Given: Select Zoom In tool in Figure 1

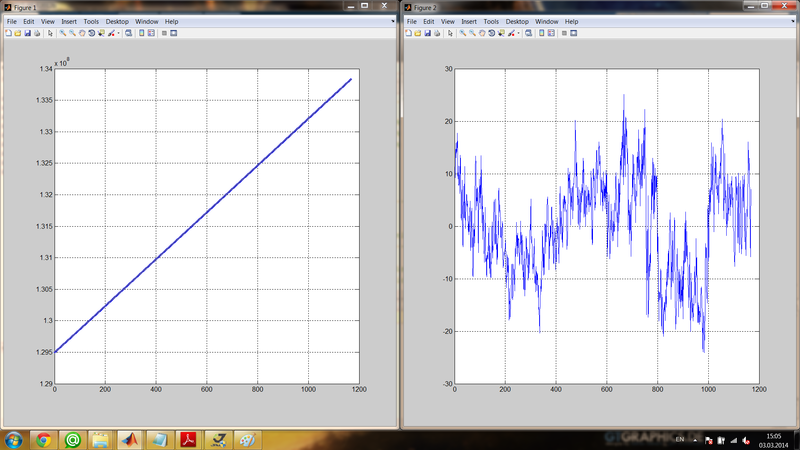Looking at the screenshot, I should tap(62, 33).
